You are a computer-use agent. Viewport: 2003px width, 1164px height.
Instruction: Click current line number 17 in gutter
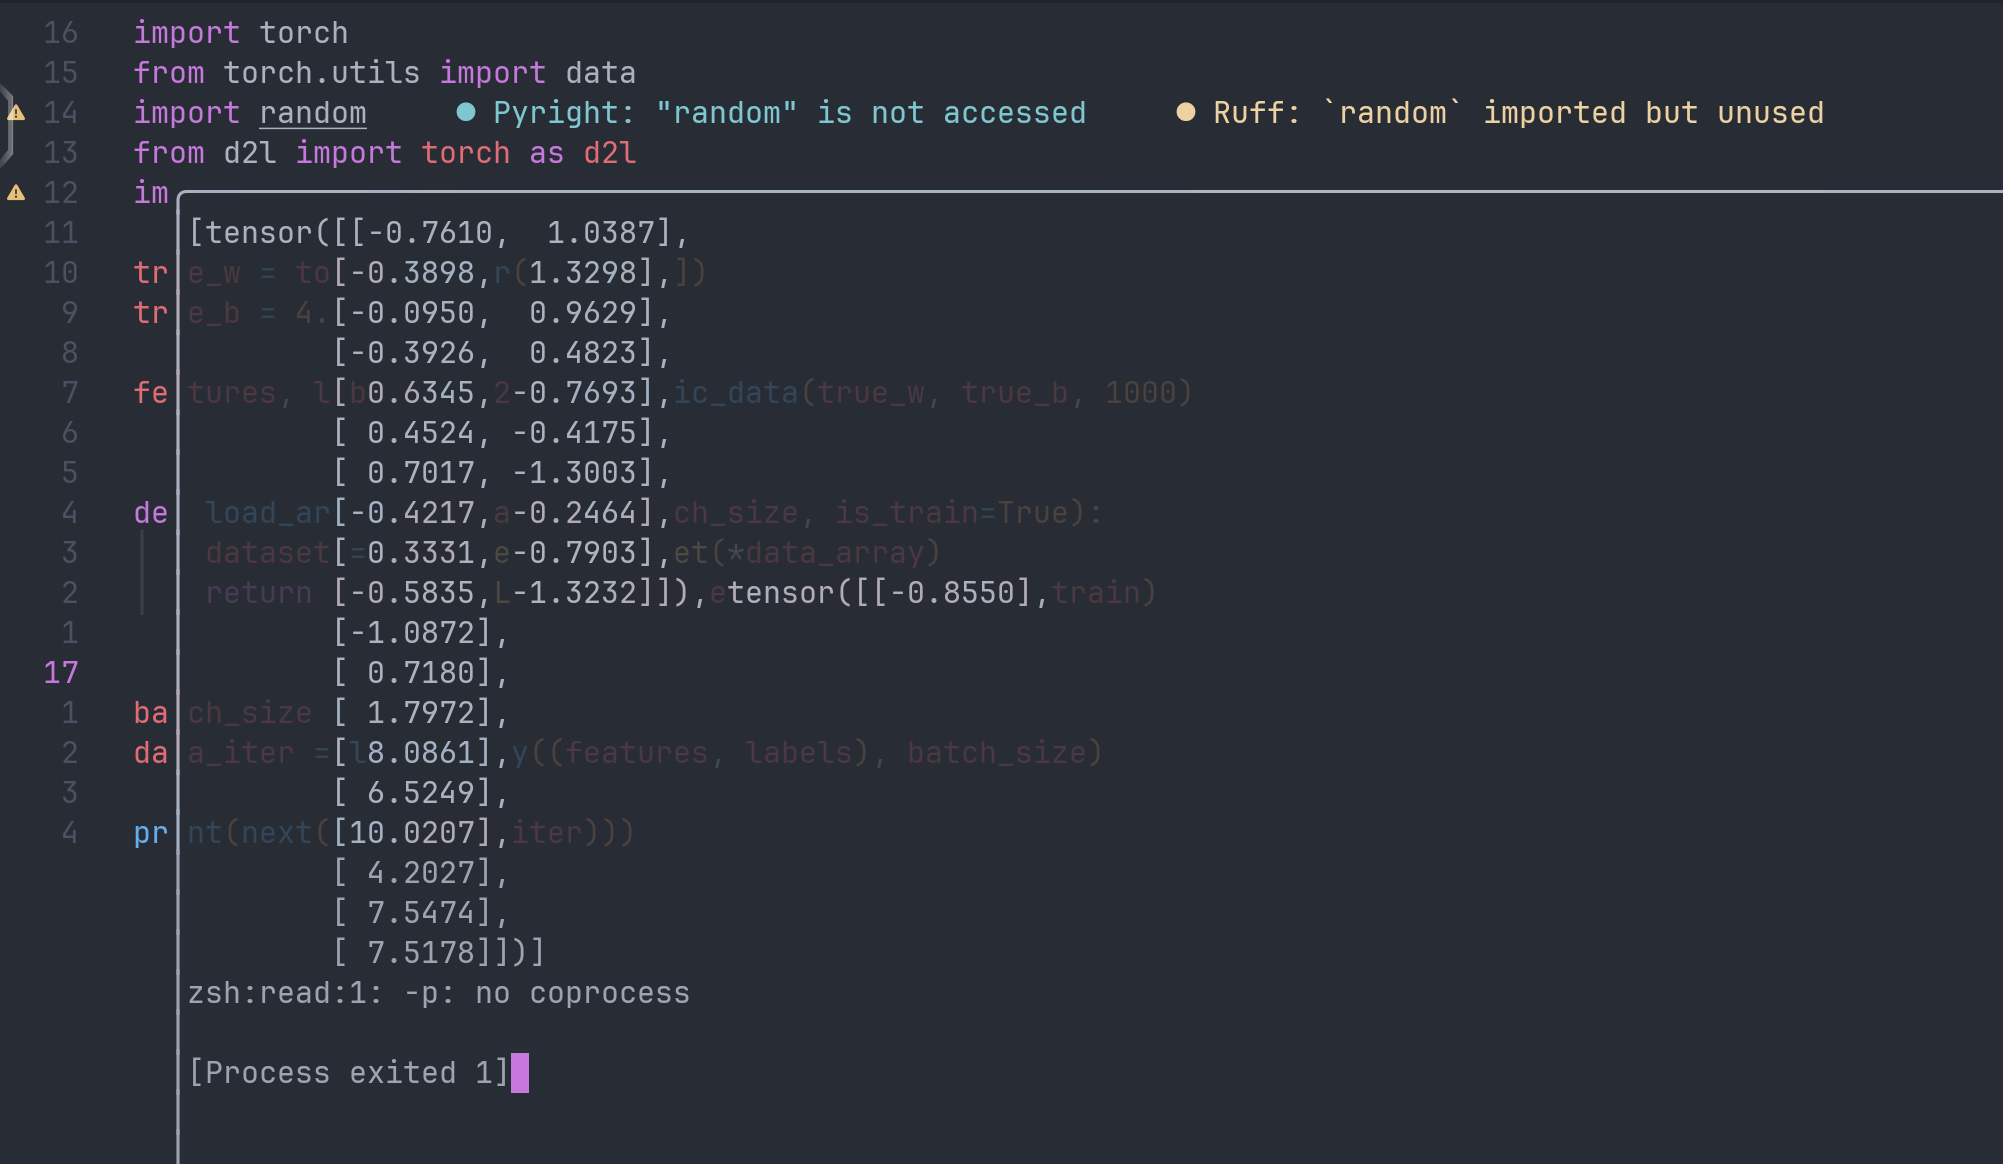tap(60, 673)
